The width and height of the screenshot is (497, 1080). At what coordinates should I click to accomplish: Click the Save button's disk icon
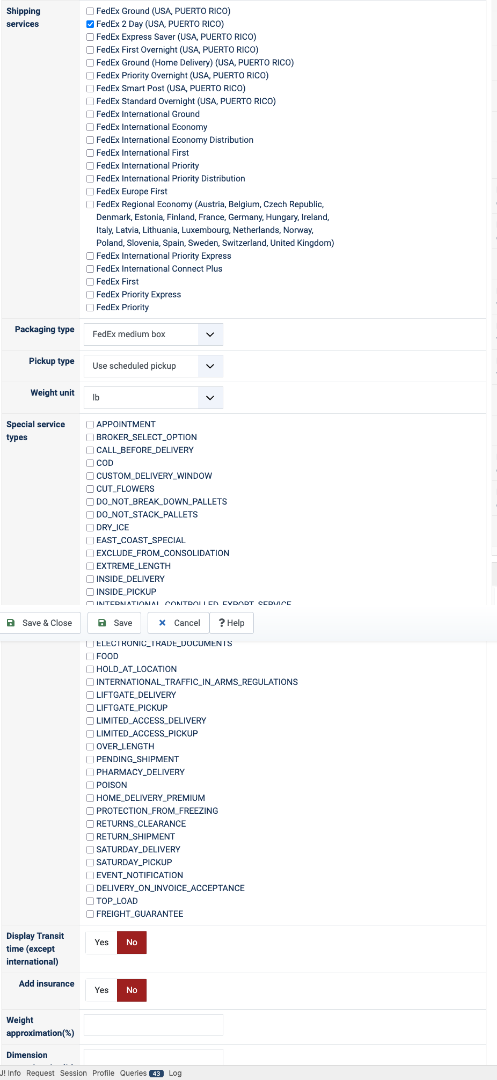102,623
